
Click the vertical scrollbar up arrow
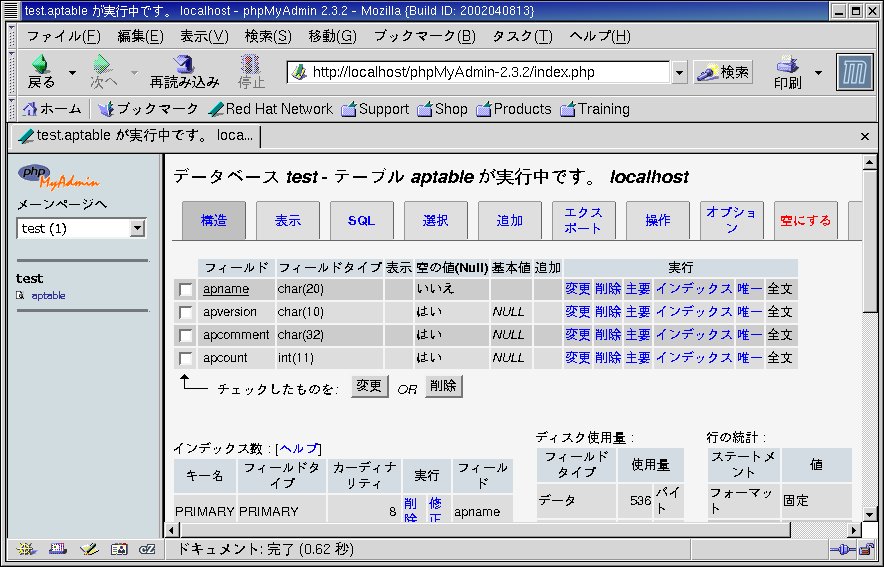(869, 163)
